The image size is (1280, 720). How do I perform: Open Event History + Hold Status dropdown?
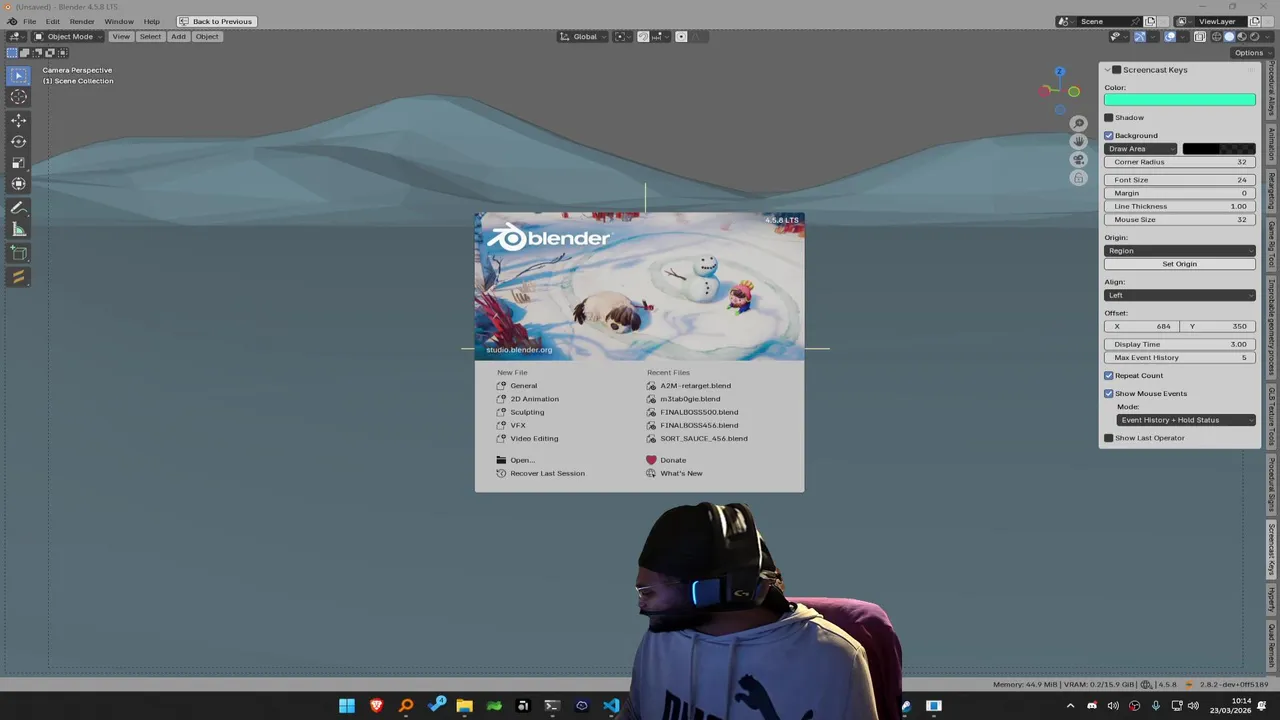[1186, 420]
